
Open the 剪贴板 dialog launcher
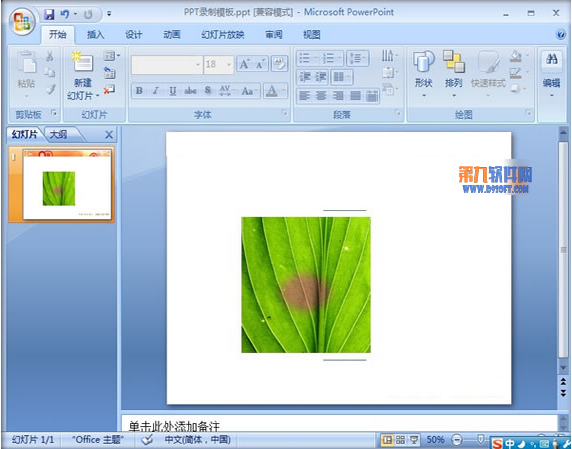tap(54, 113)
